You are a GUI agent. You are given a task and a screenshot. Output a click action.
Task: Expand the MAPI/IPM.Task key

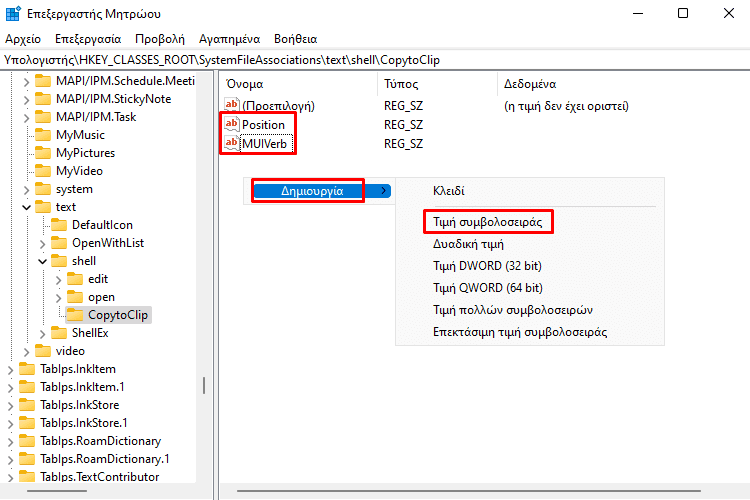pos(26,118)
